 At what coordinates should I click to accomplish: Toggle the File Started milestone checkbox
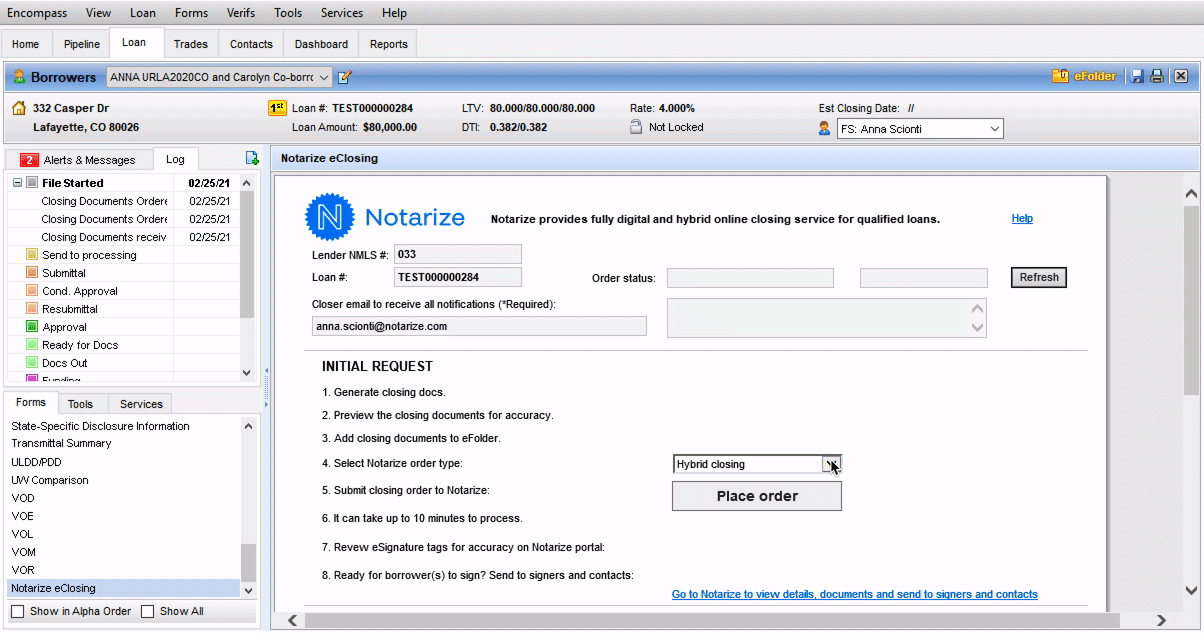pos(32,183)
